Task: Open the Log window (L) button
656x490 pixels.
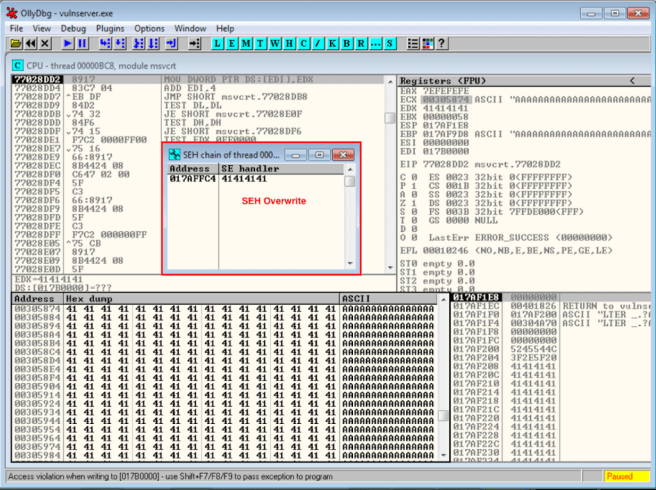Action: 218,44
